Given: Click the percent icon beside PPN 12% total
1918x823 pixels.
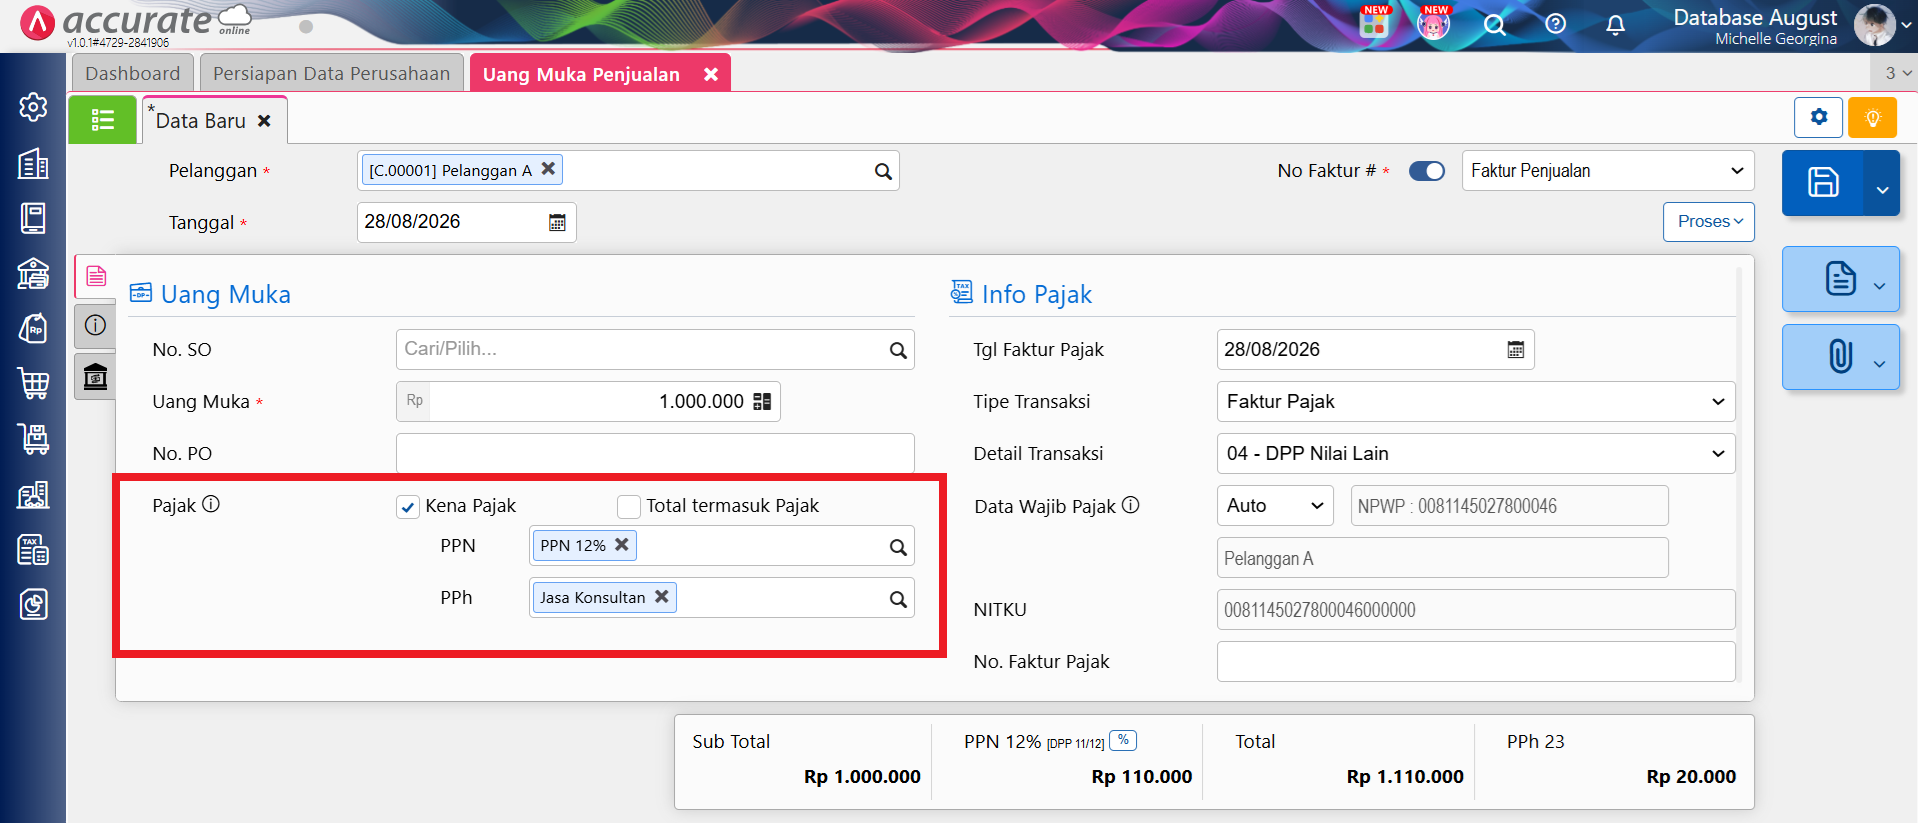Looking at the screenshot, I should pyautogui.click(x=1123, y=740).
